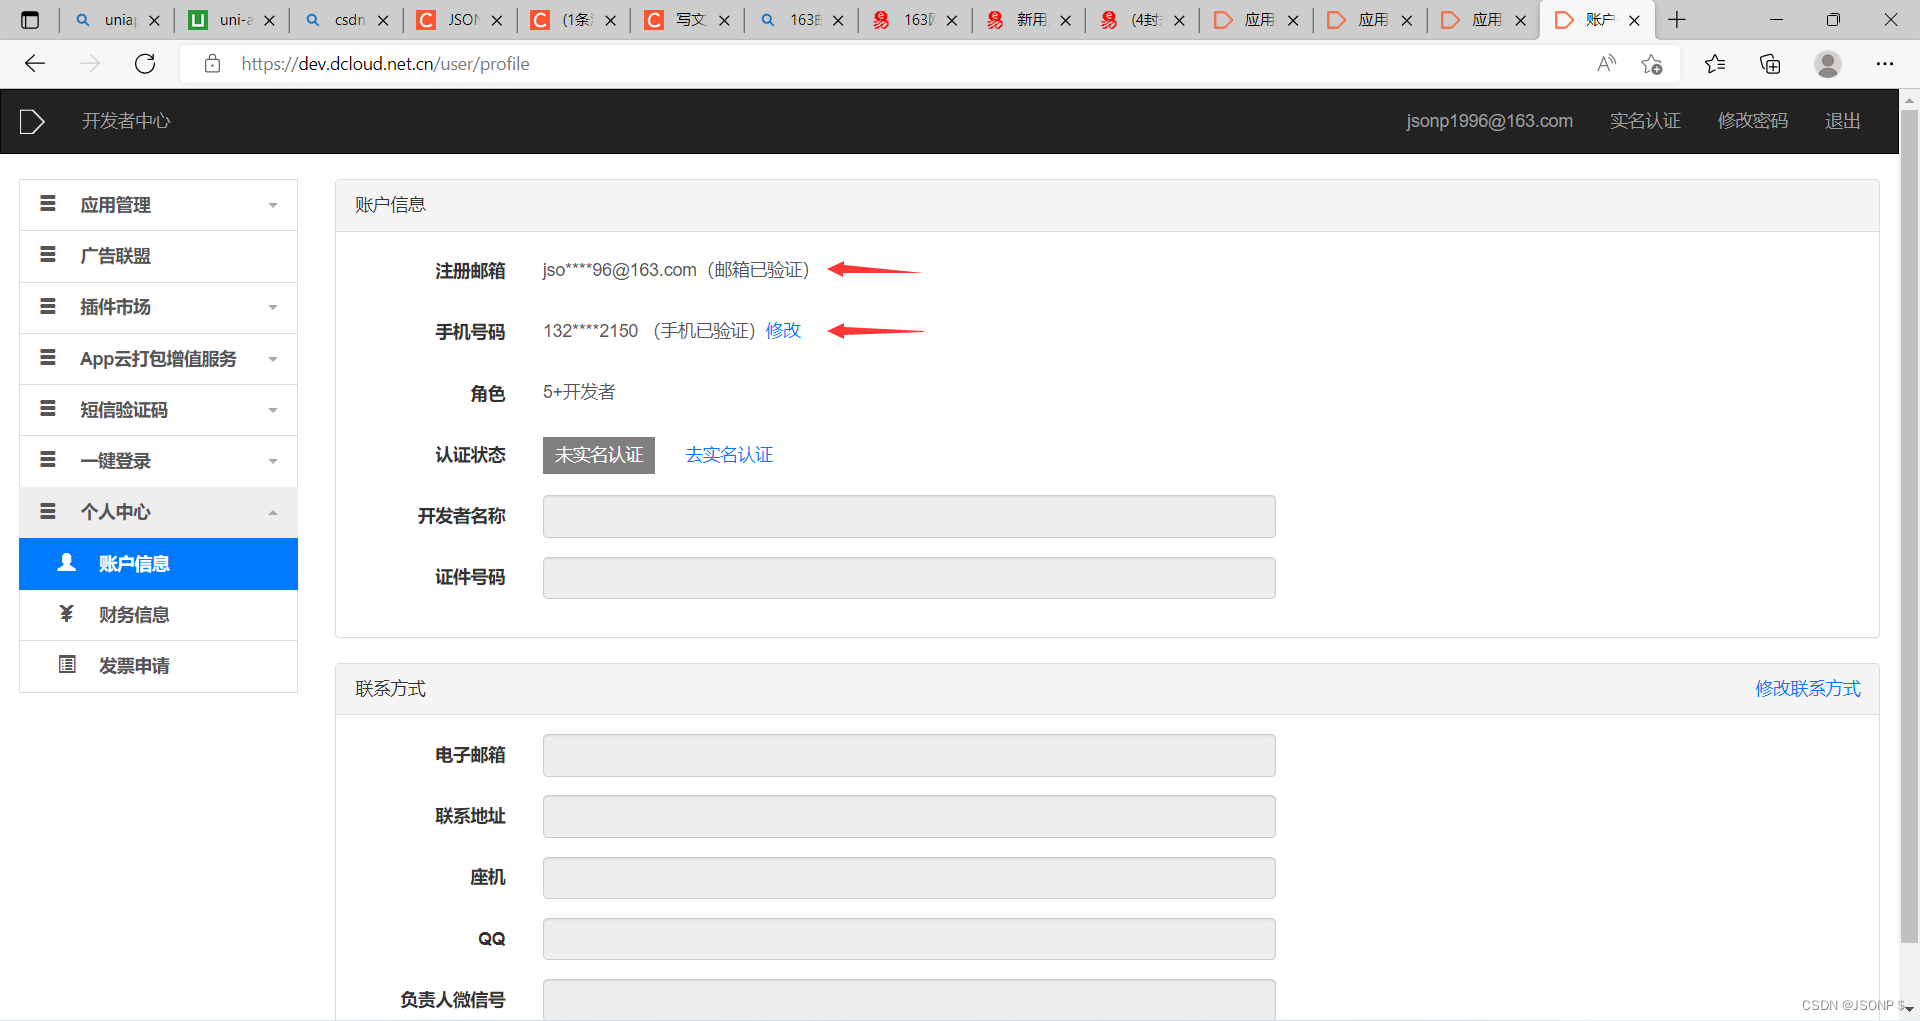The width and height of the screenshot is (1920, 1021).
Task: Click the 座机 input field
Action: (909, 878)
